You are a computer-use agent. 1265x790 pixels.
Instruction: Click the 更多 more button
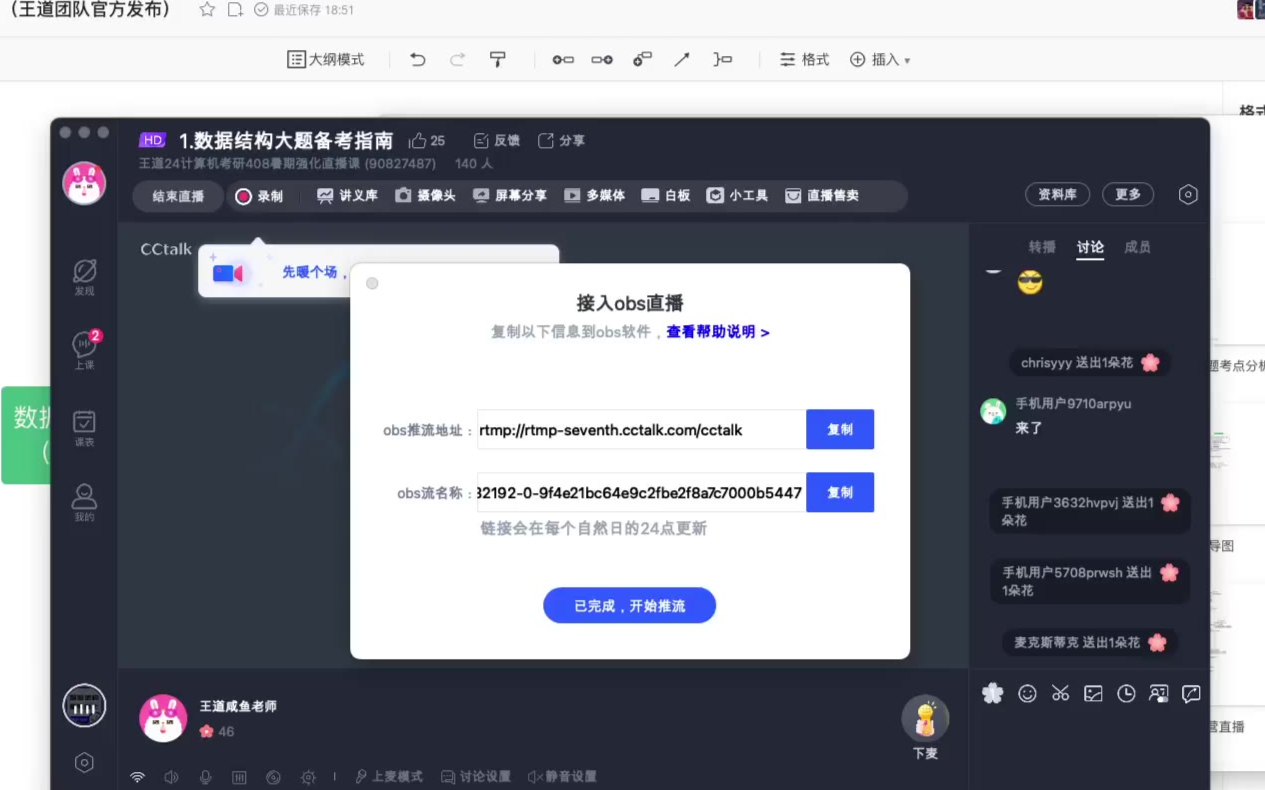point(1128,195)
